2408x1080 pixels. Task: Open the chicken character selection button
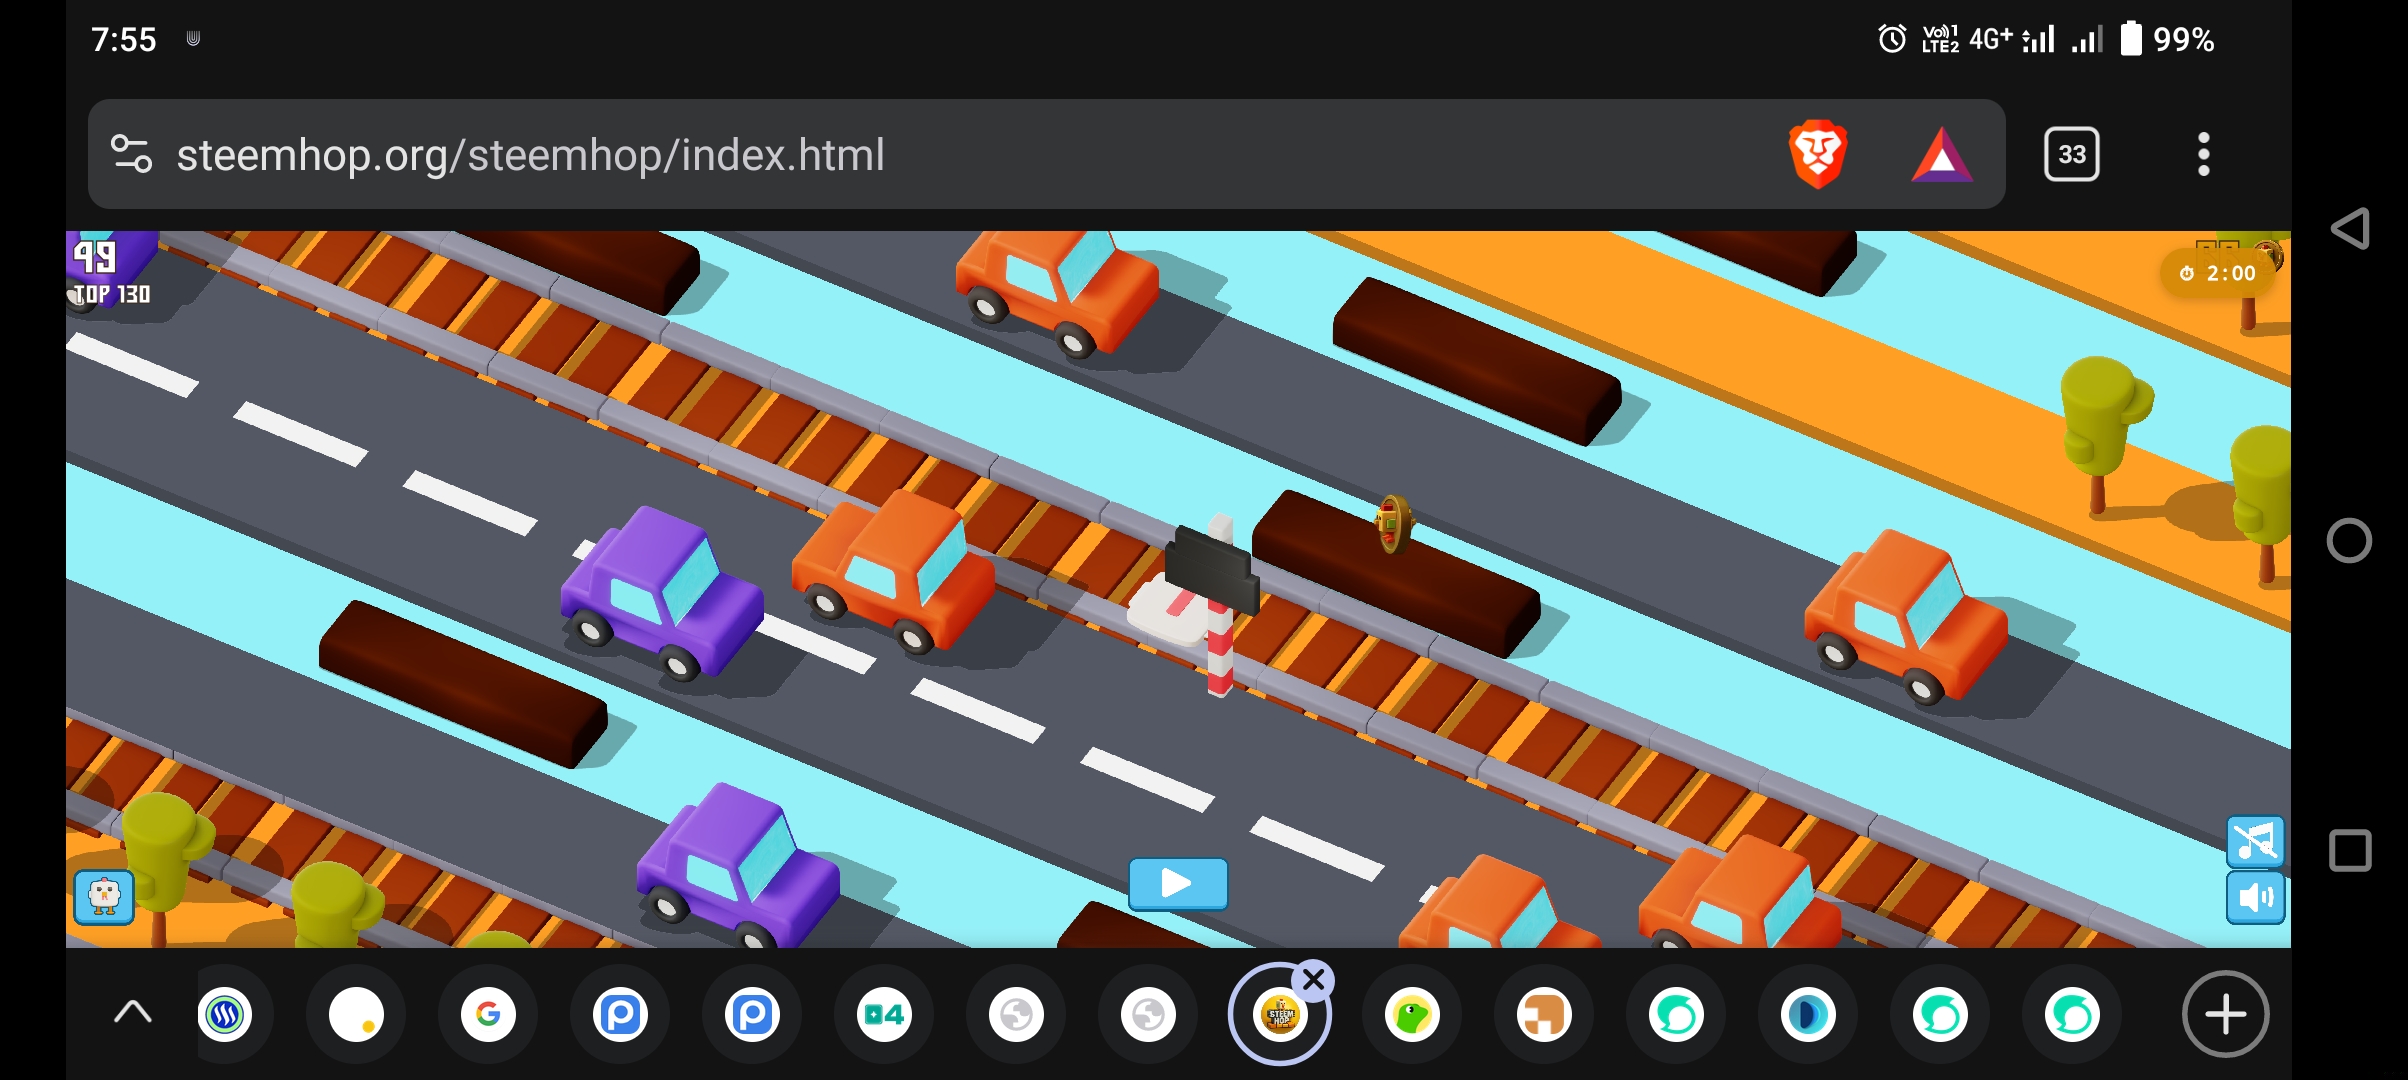[104, 897]
